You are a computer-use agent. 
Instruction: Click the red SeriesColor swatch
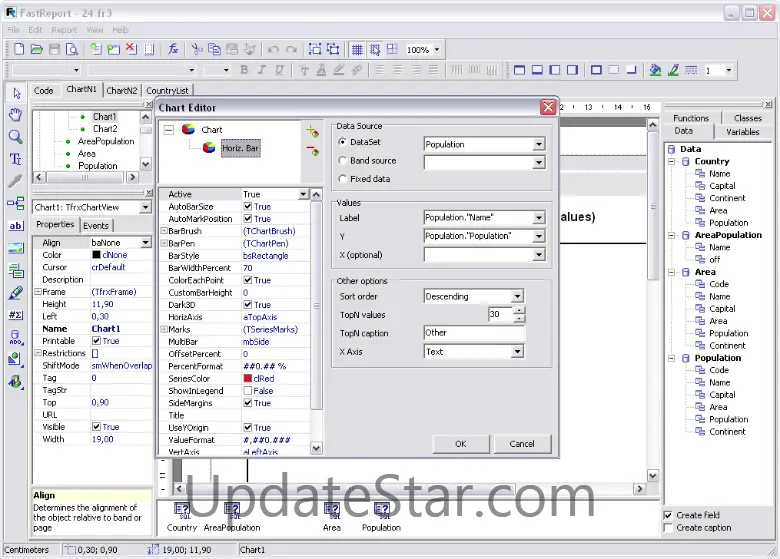(248, 379)
